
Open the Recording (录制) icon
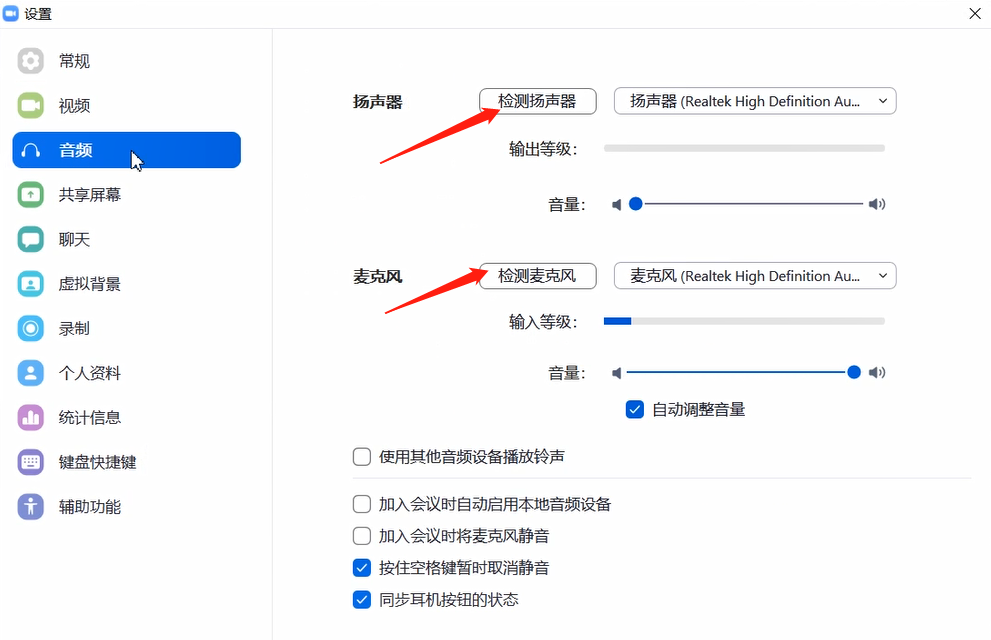pos(31,328)
